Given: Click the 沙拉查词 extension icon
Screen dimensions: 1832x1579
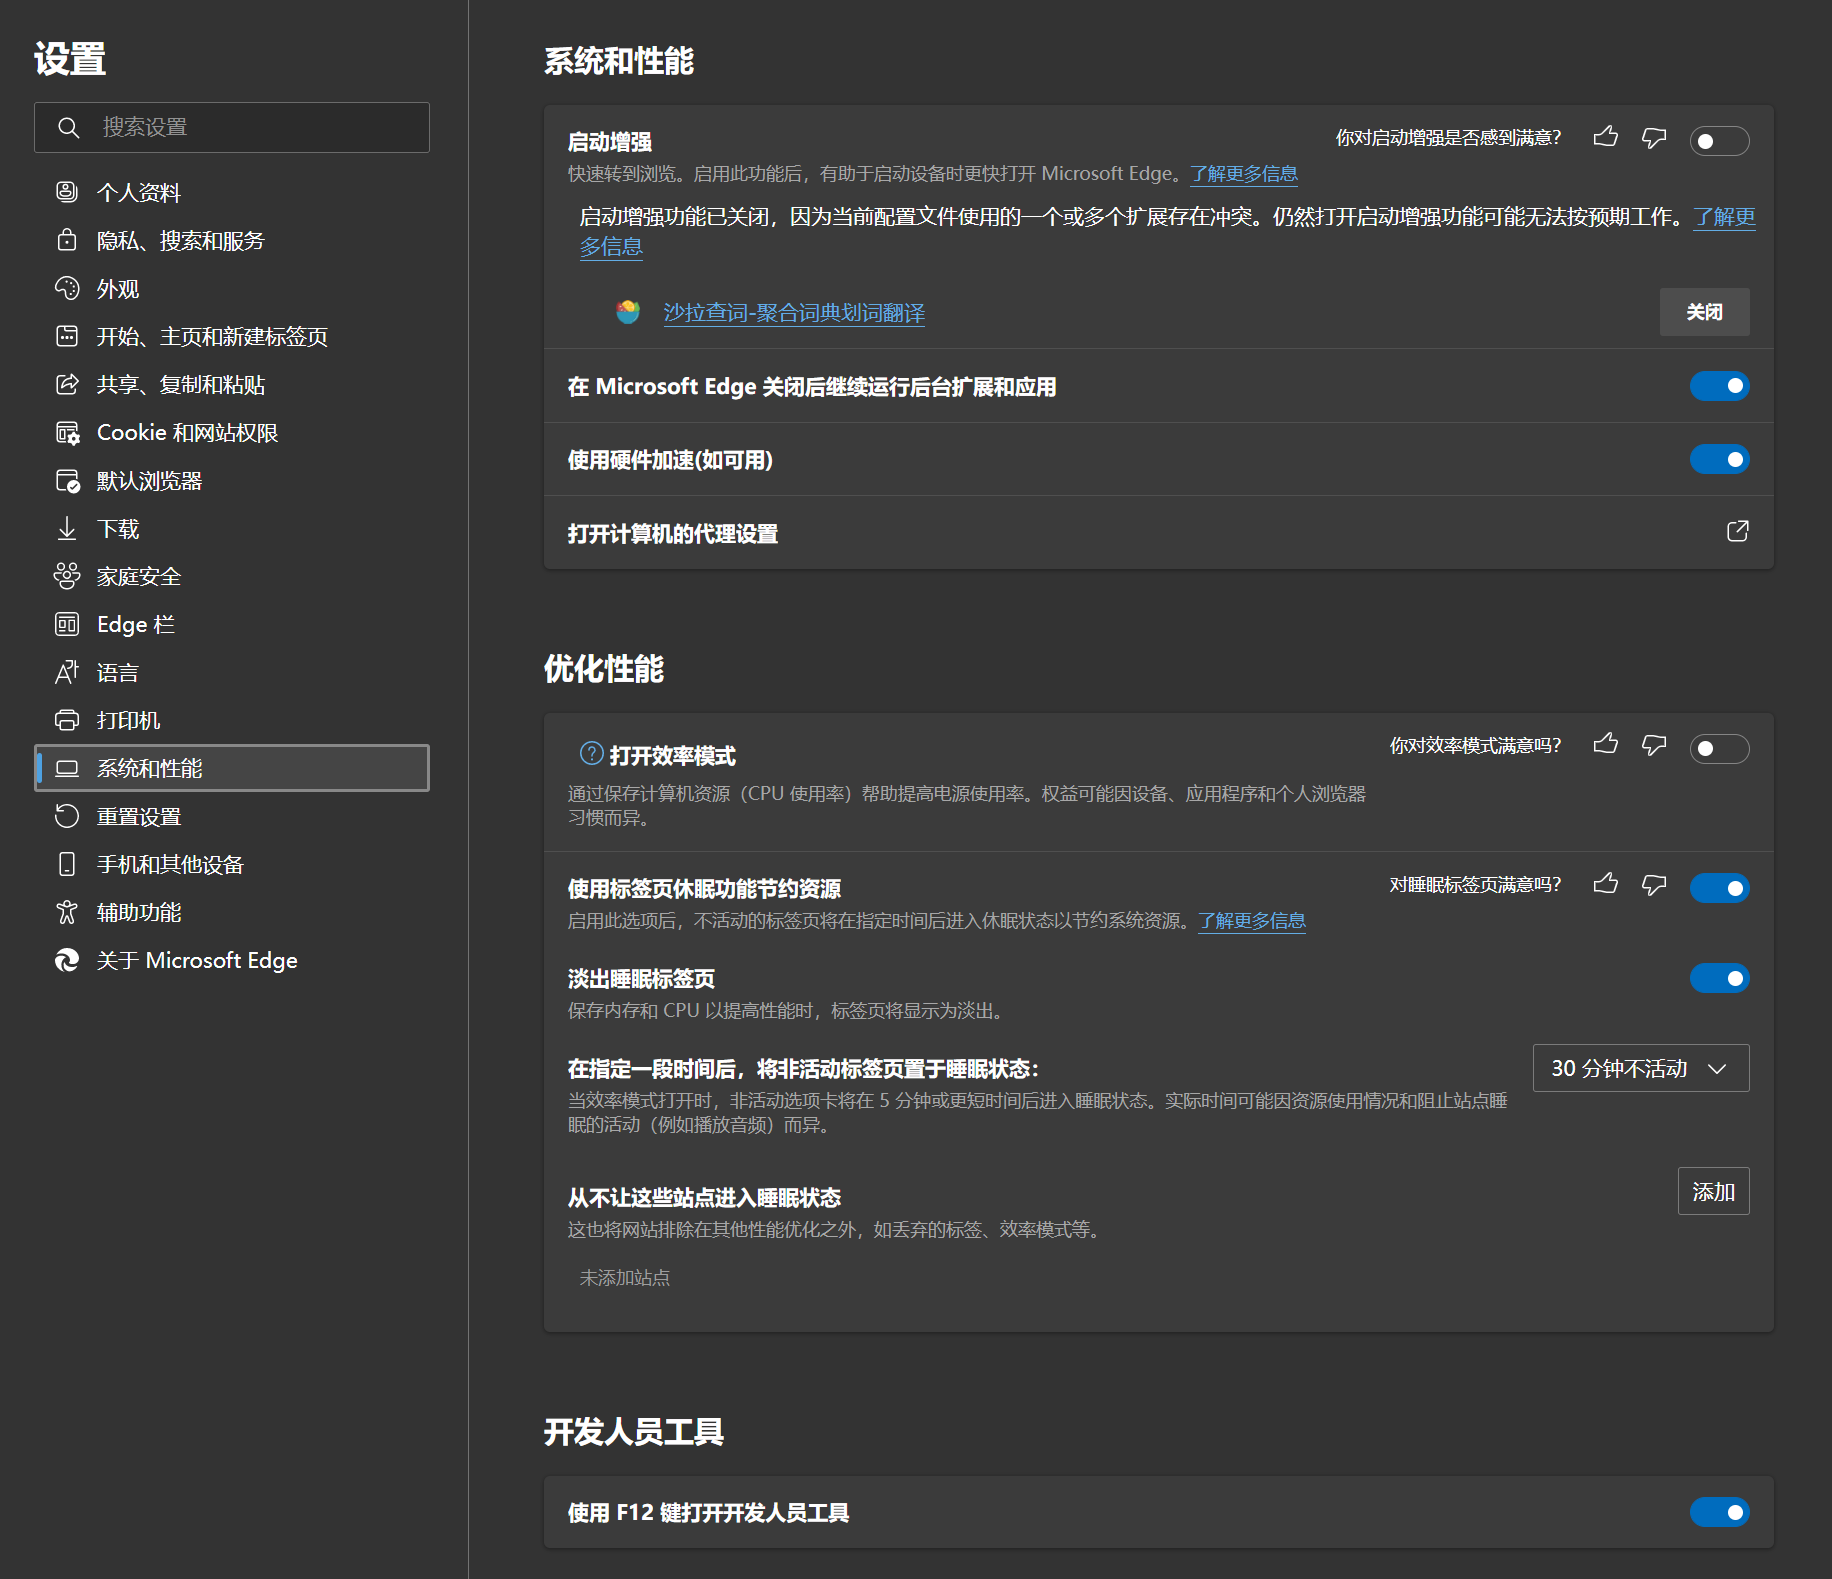Looking at the screenshot, I should tap(628, 312).
